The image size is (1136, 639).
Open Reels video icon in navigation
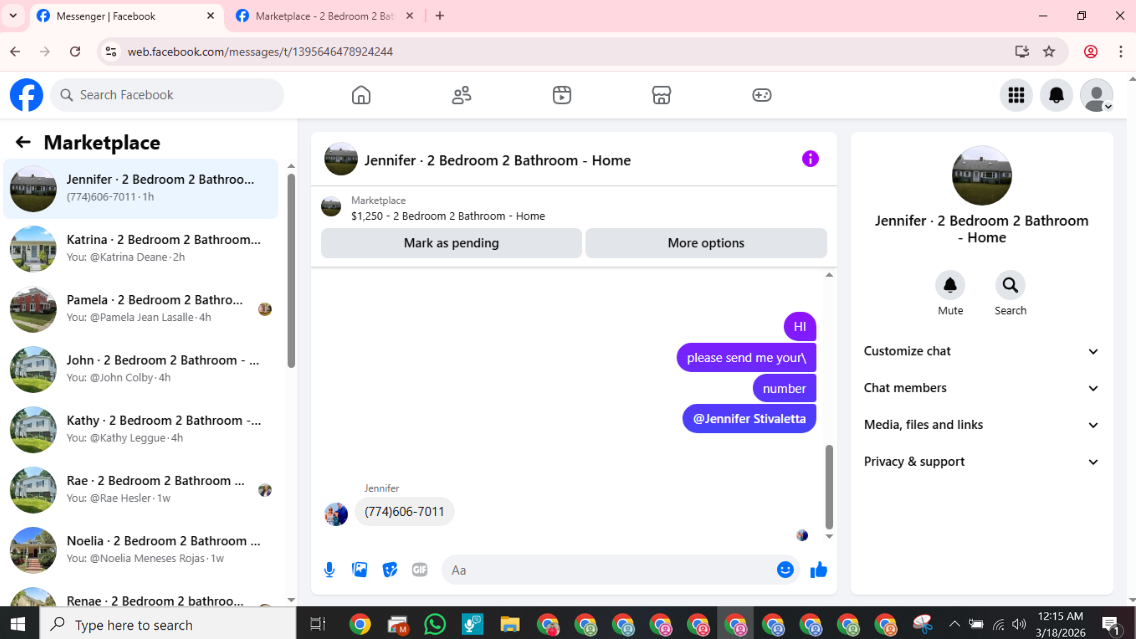tap(561, 95)
